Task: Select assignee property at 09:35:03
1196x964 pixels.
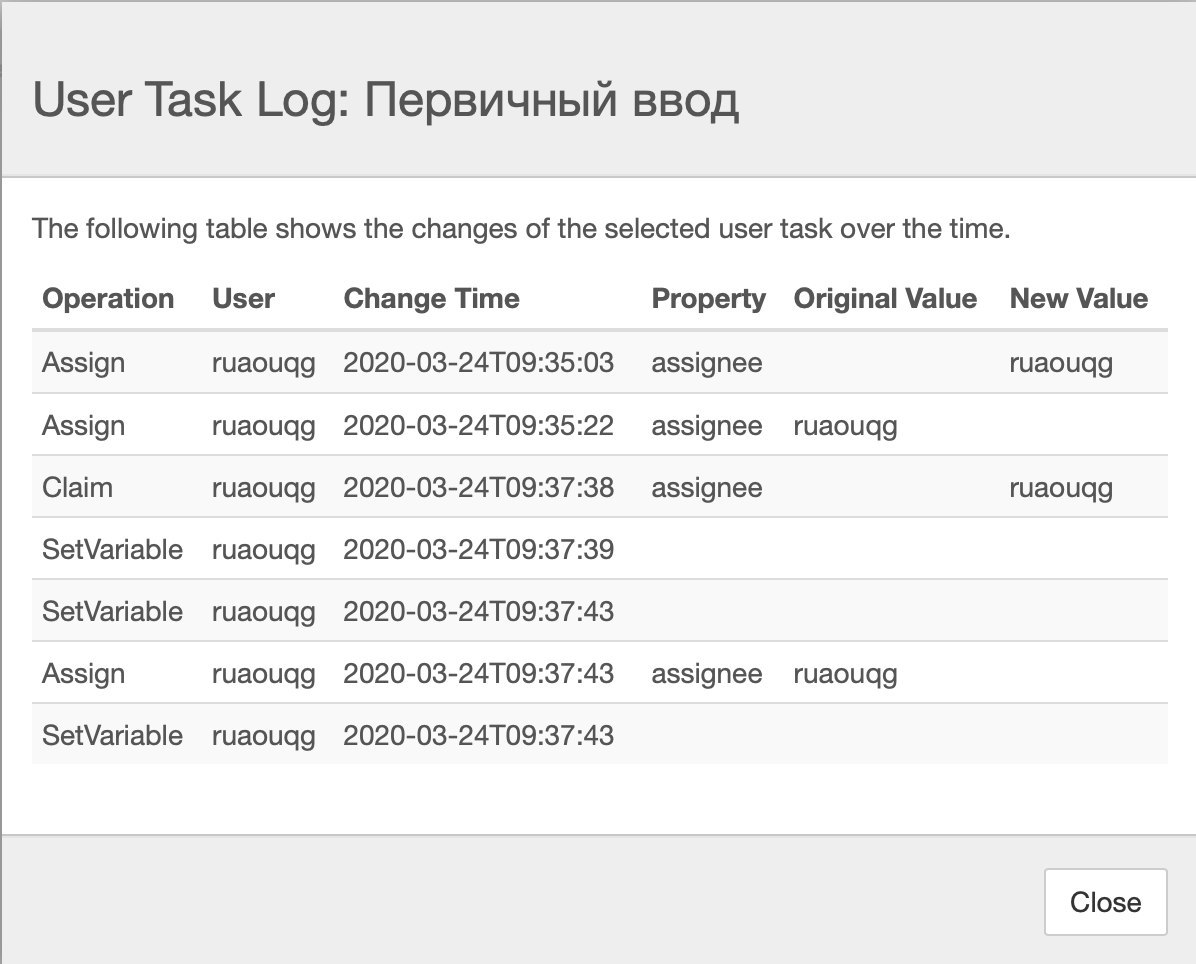Action: pyautogui.click(x=706, y=363)
